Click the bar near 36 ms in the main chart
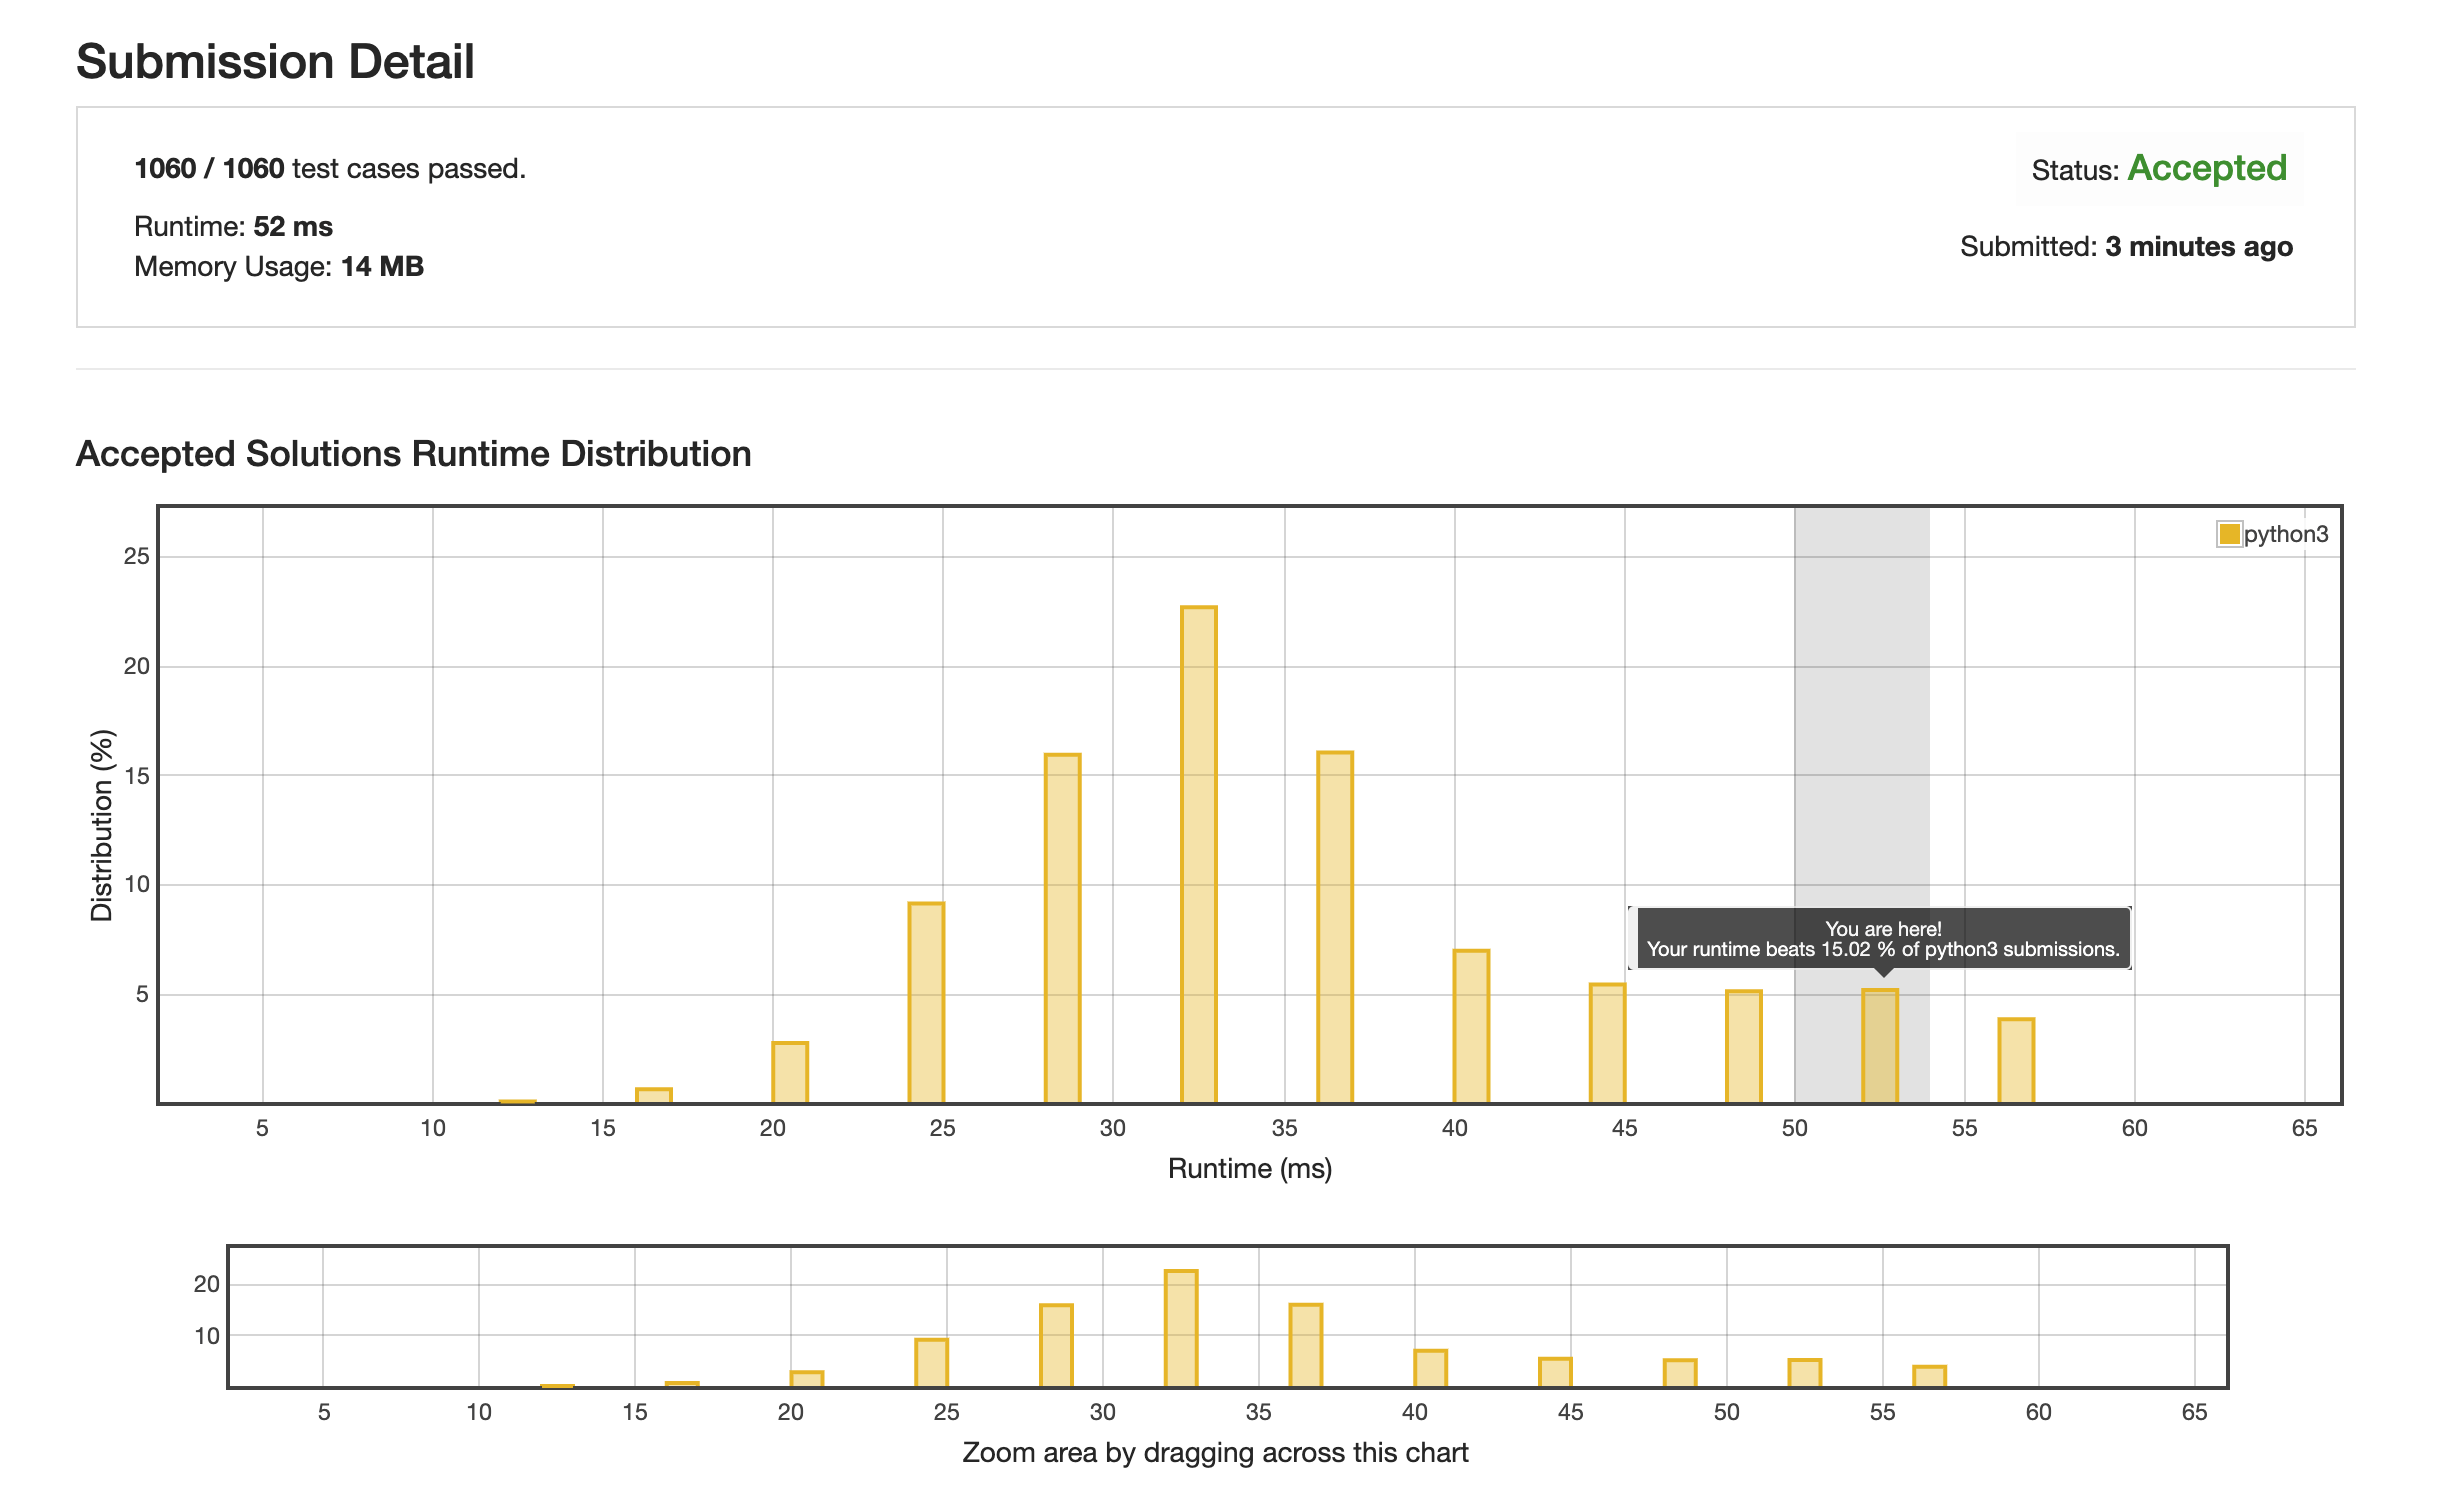 tap(1334, 927)
